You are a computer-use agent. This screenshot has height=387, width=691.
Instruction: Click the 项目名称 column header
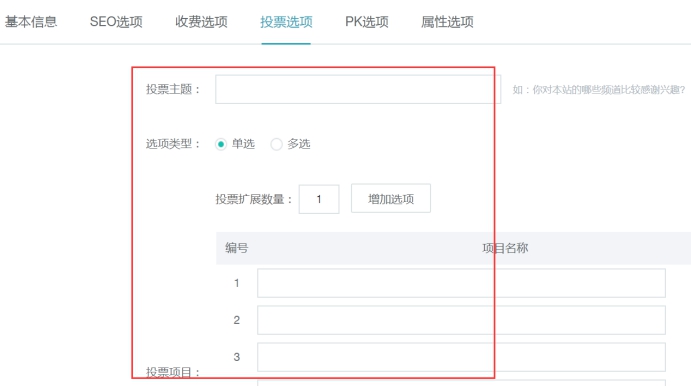pos(505,248)
